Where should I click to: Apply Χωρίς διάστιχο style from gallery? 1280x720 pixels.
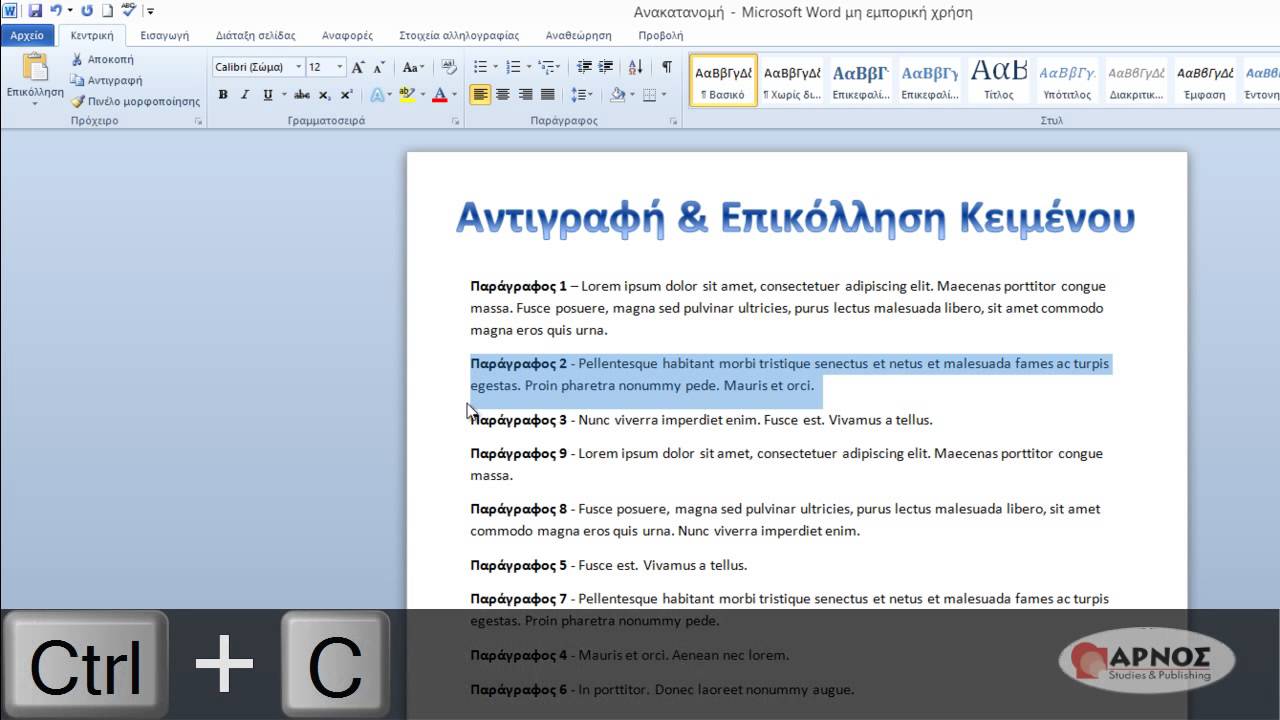pyautogui.click(x=792, y=79)
